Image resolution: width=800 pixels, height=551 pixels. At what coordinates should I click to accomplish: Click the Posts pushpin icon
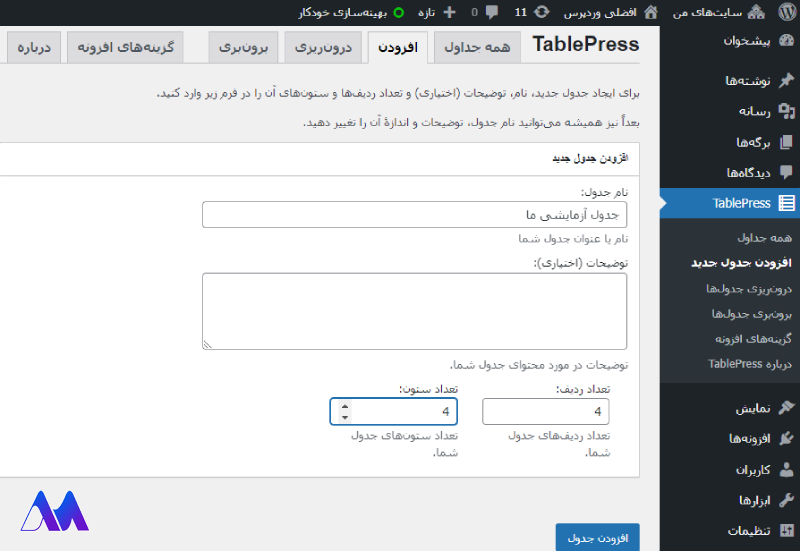point(787,81)
